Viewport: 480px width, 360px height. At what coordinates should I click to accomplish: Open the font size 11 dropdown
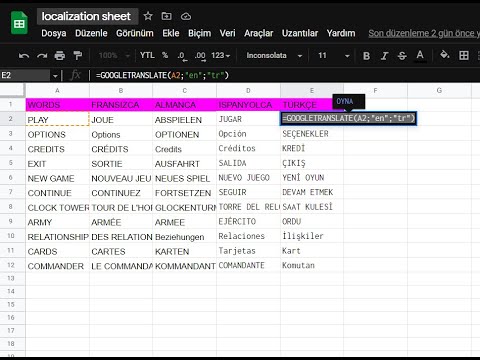pos(333,56)
